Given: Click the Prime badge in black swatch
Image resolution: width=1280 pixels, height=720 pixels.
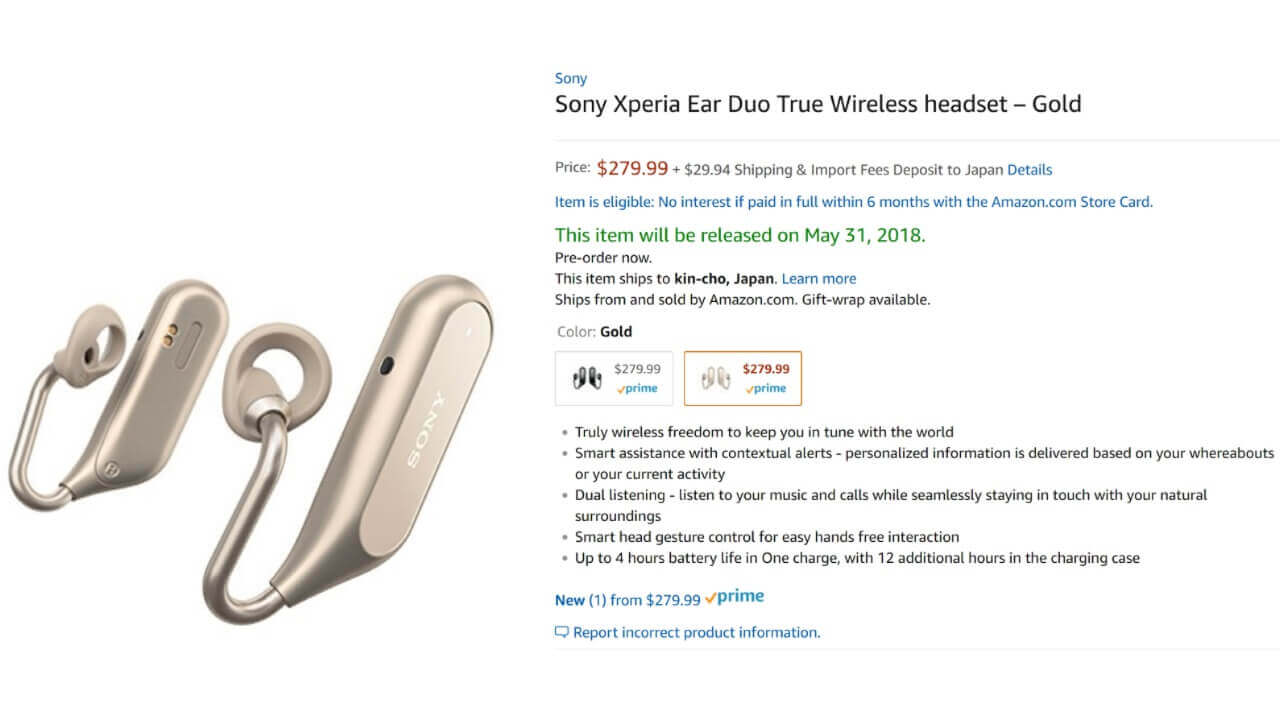Looking at the screenshot, I should click(637, 388).
